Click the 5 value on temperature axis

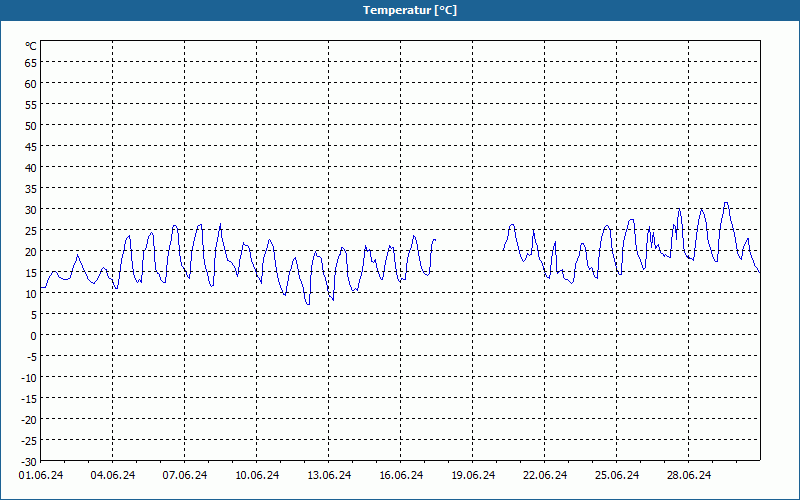(34, 315)
